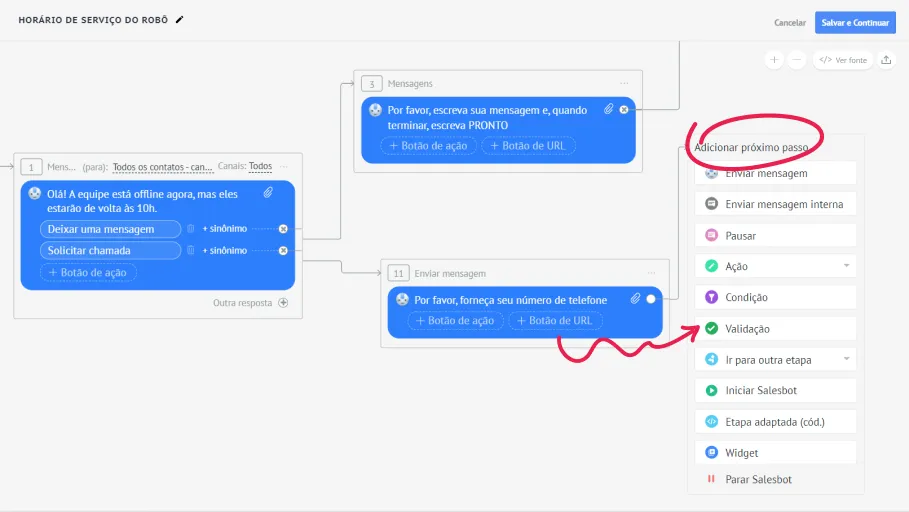Click the Parar Salesbot pause icon
909x512 pixels.
tap(711, 479)
